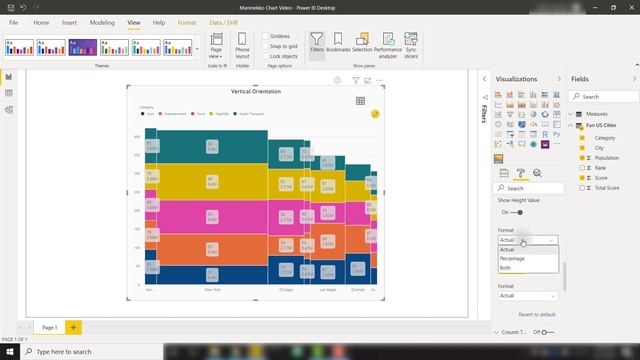
Task: Collapse the Fields pane
Action: click(x=634, y=79)
